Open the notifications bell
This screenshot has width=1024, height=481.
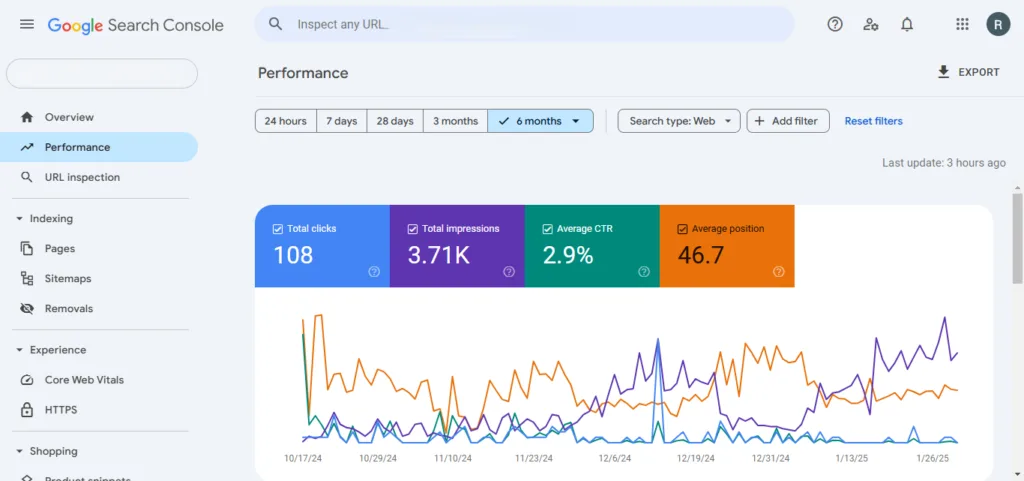[x=907, y=24]
